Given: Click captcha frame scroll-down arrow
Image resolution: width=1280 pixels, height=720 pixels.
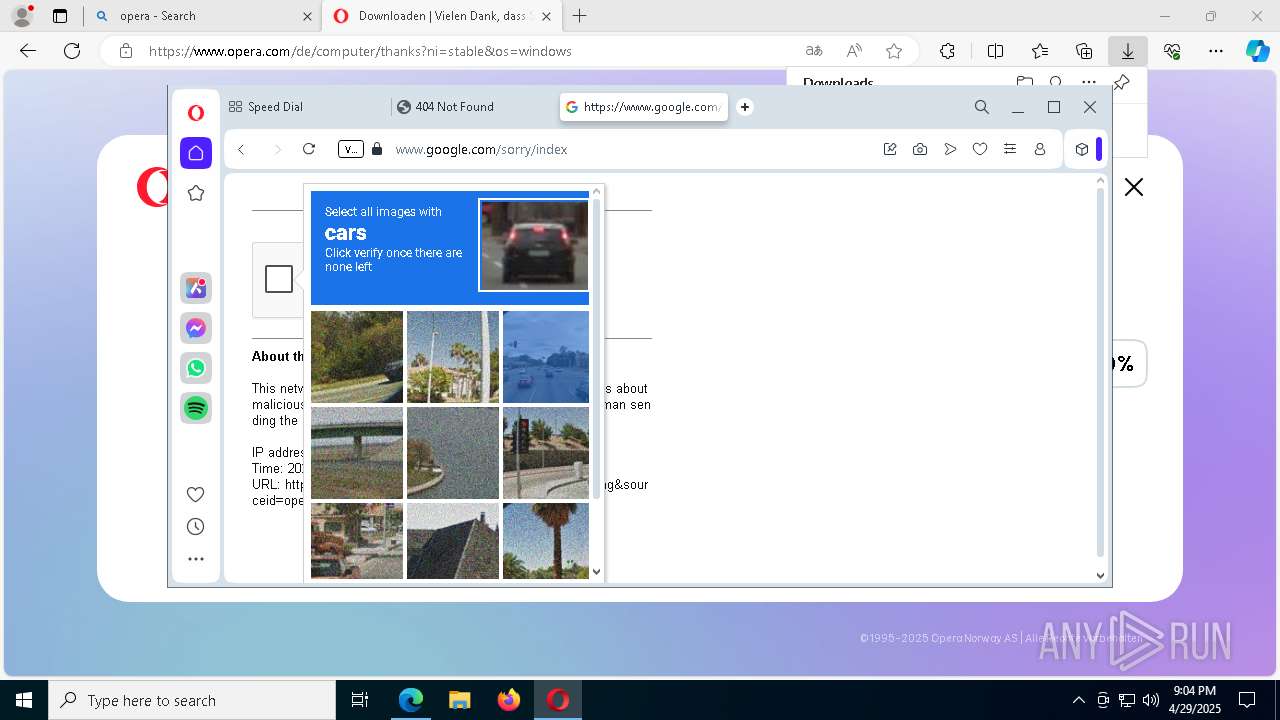Looking at the screenshot, I should (597, 572).
